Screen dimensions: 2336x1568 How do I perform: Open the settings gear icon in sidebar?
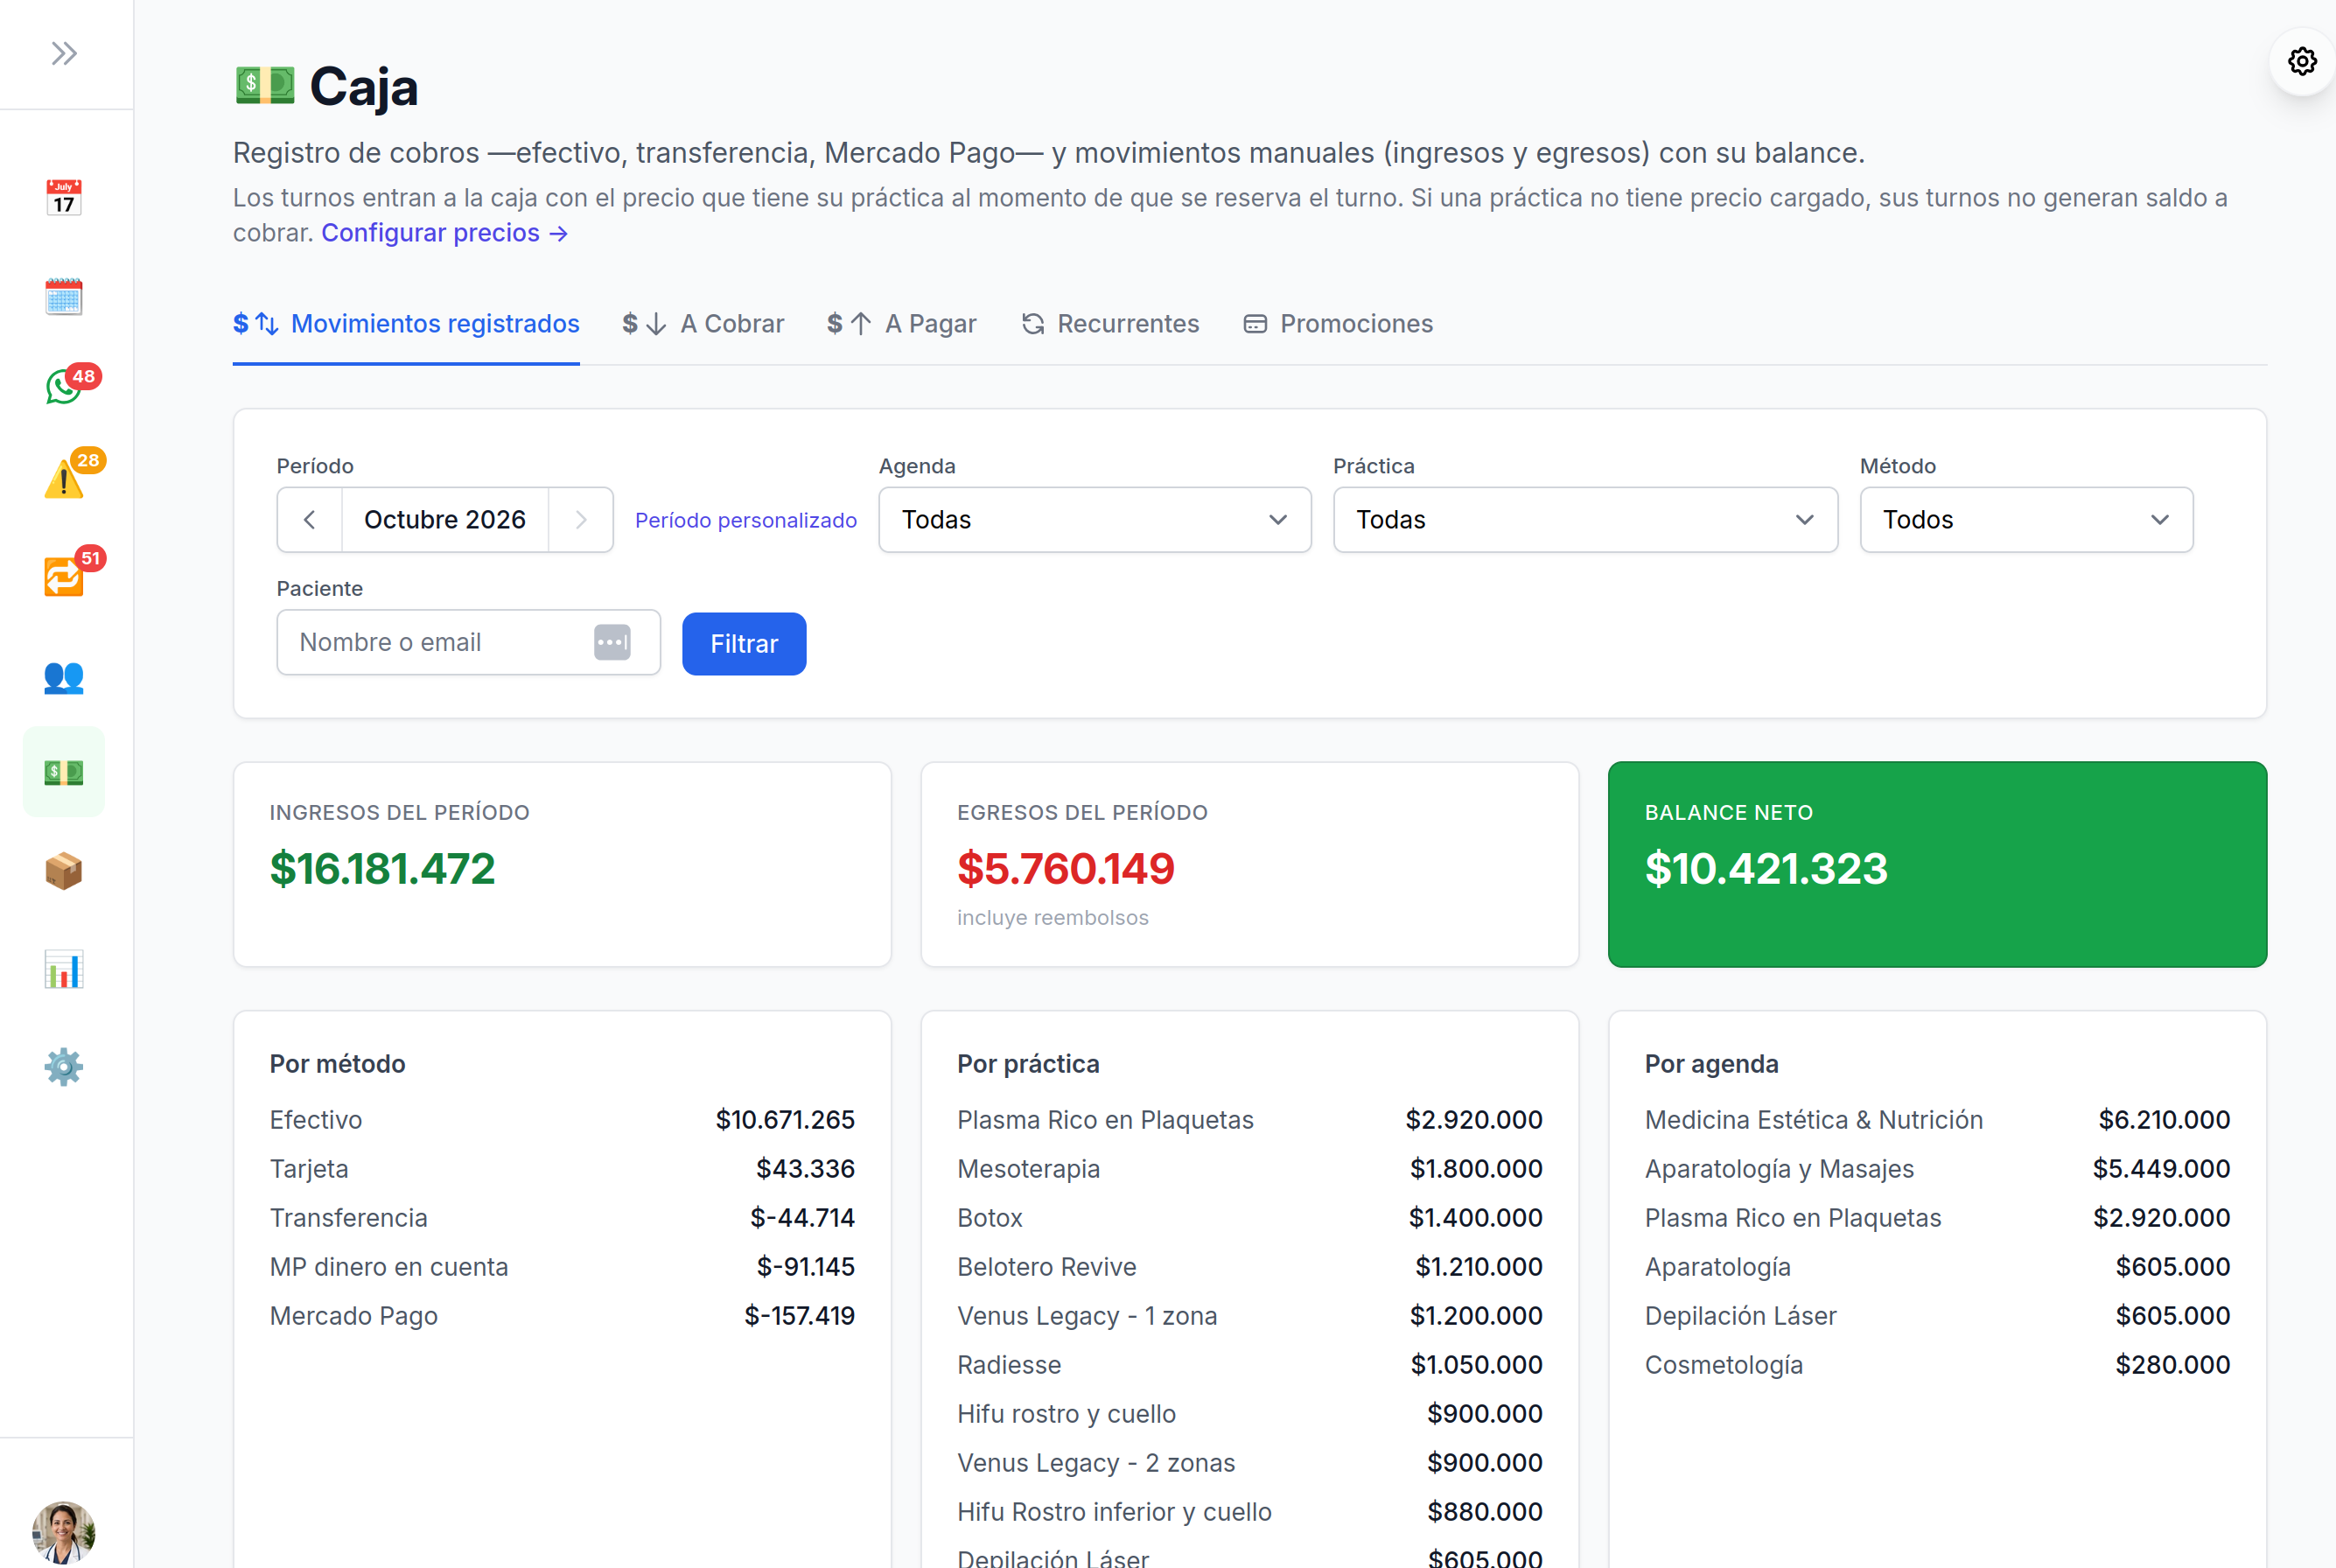64,1067
